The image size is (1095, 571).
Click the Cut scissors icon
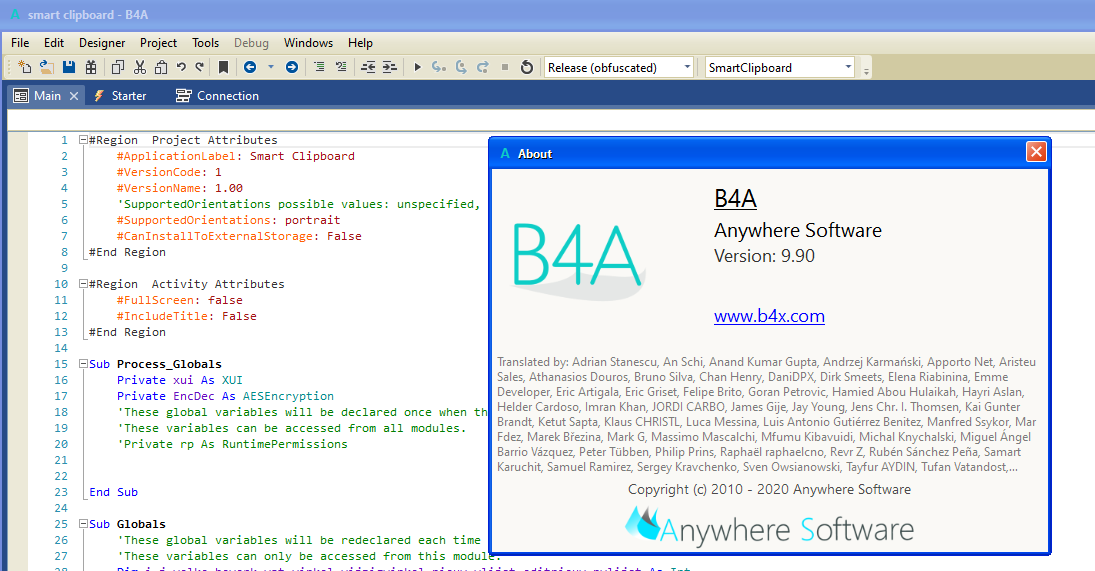click(140, 67)
